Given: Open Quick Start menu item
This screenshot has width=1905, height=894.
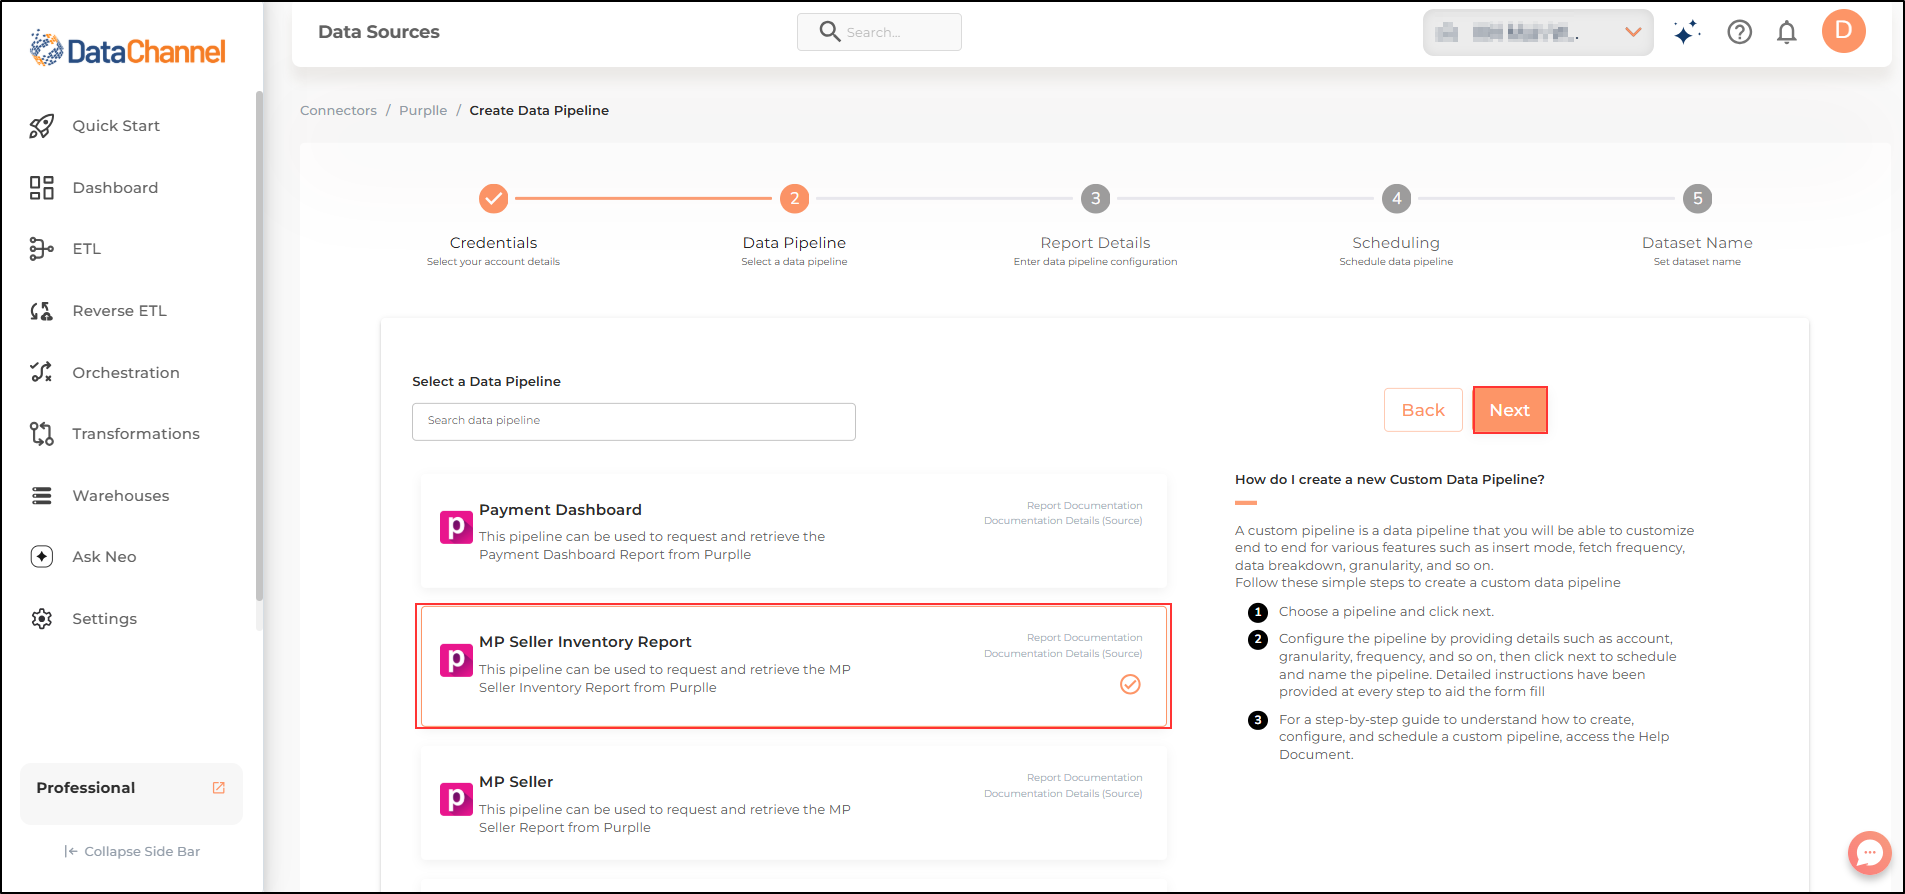Looking at the screenshot, I should point(116,126).
